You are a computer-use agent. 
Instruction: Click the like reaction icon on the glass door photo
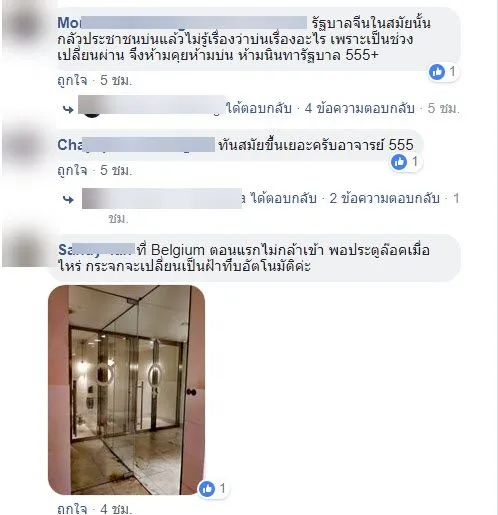pyautogui.click(x=207, y=489)
